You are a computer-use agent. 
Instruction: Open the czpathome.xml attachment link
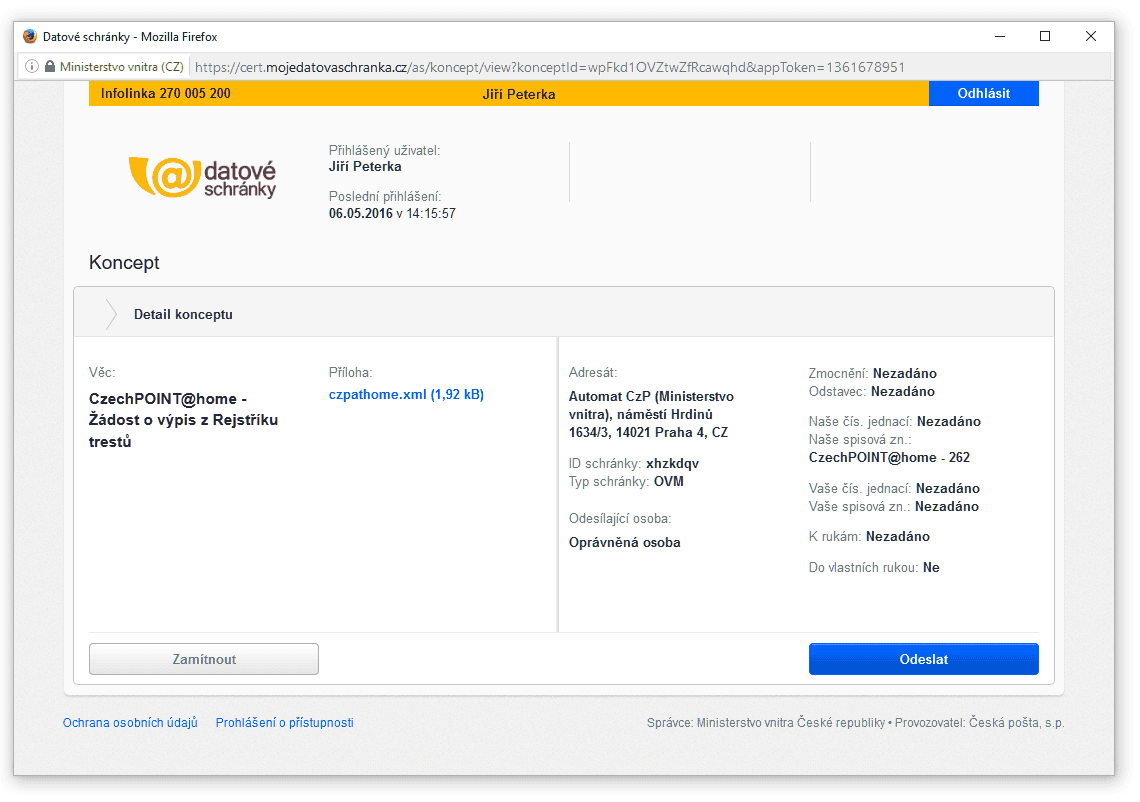click(x=406, y=395)
